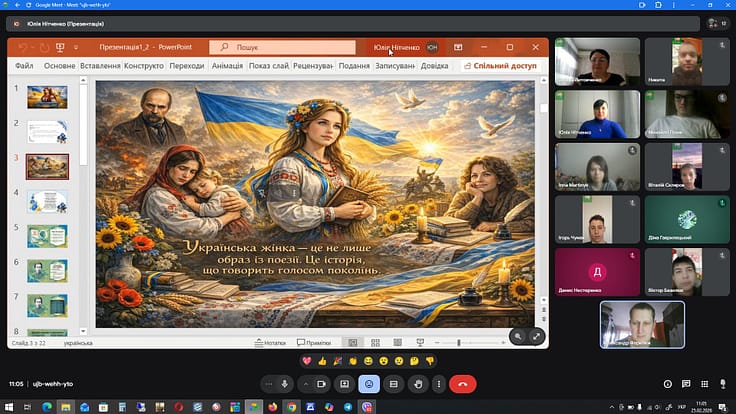Viewport: 736px width, 414px height.
Task: Open more options three-dot menu
Action: pos(438,383)
